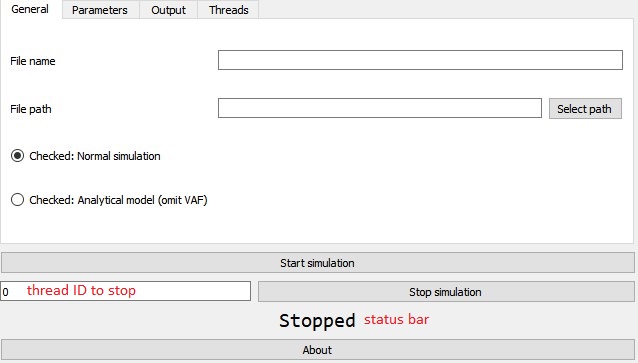Viewport: 638px width, 363px height.
Task: Switch to the General tab
Action: click(x=31, y=9)
